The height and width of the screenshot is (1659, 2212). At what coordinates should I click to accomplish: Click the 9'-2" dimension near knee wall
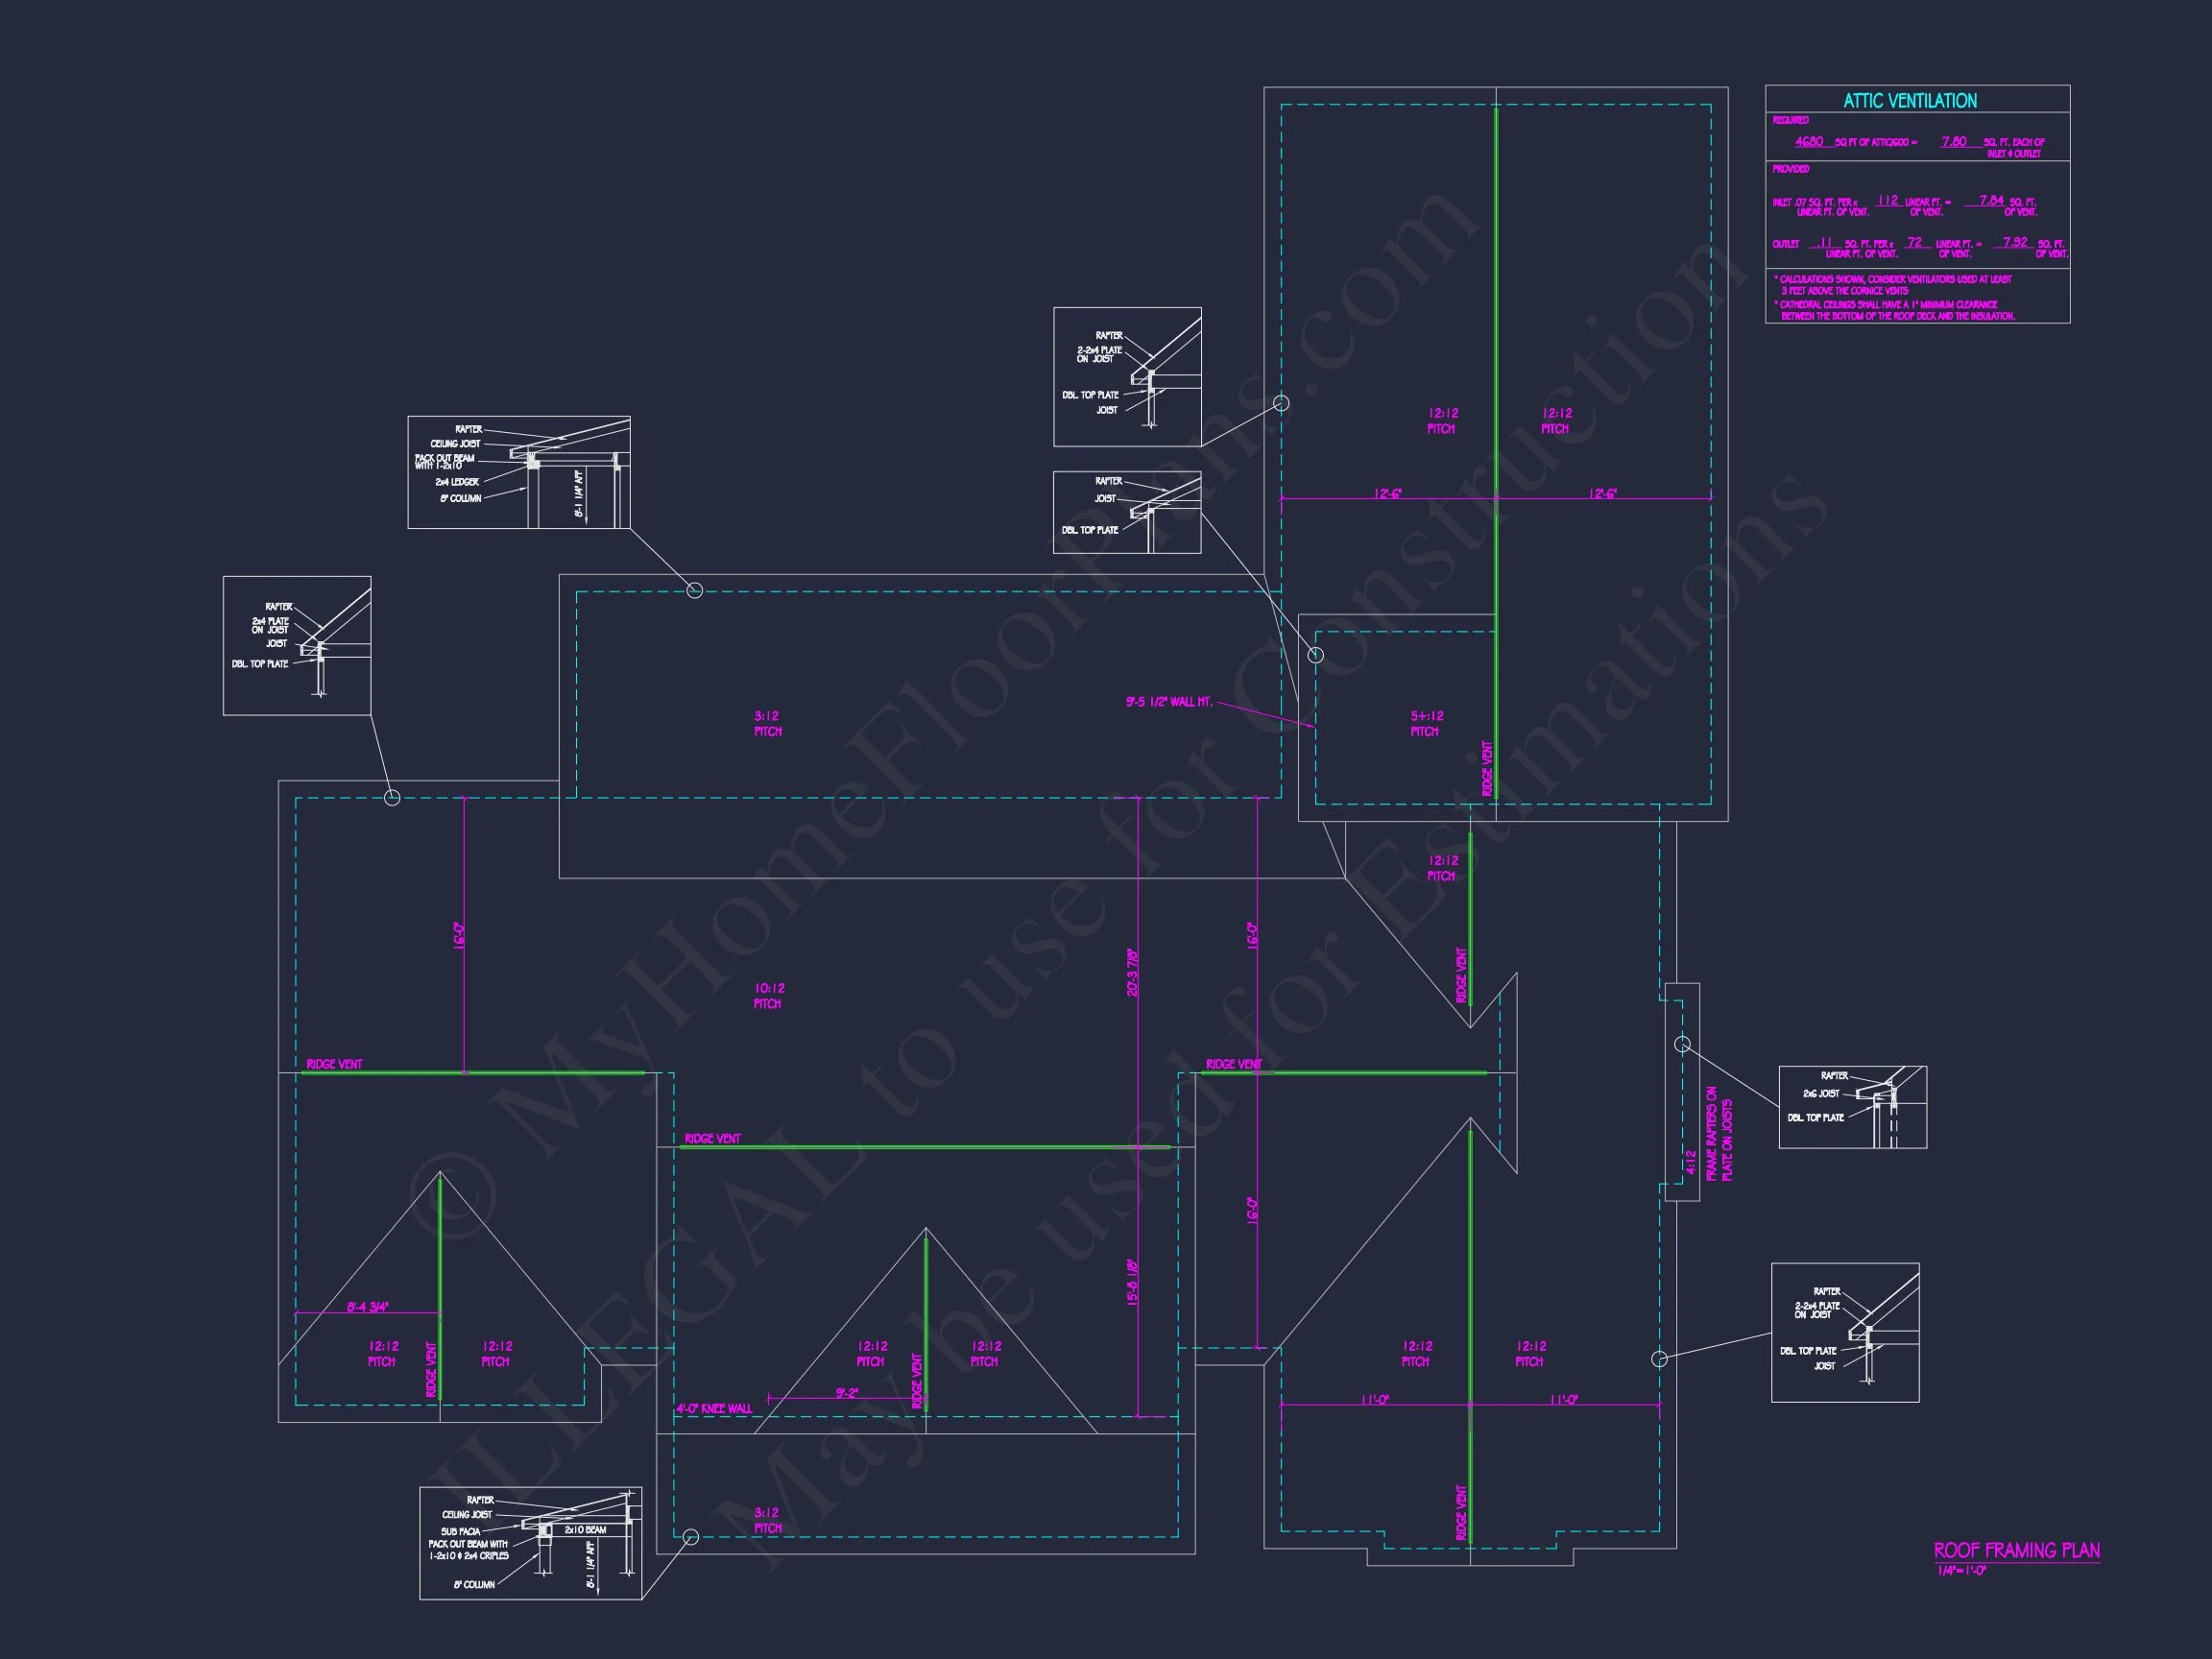click(x=846, y=1392)
